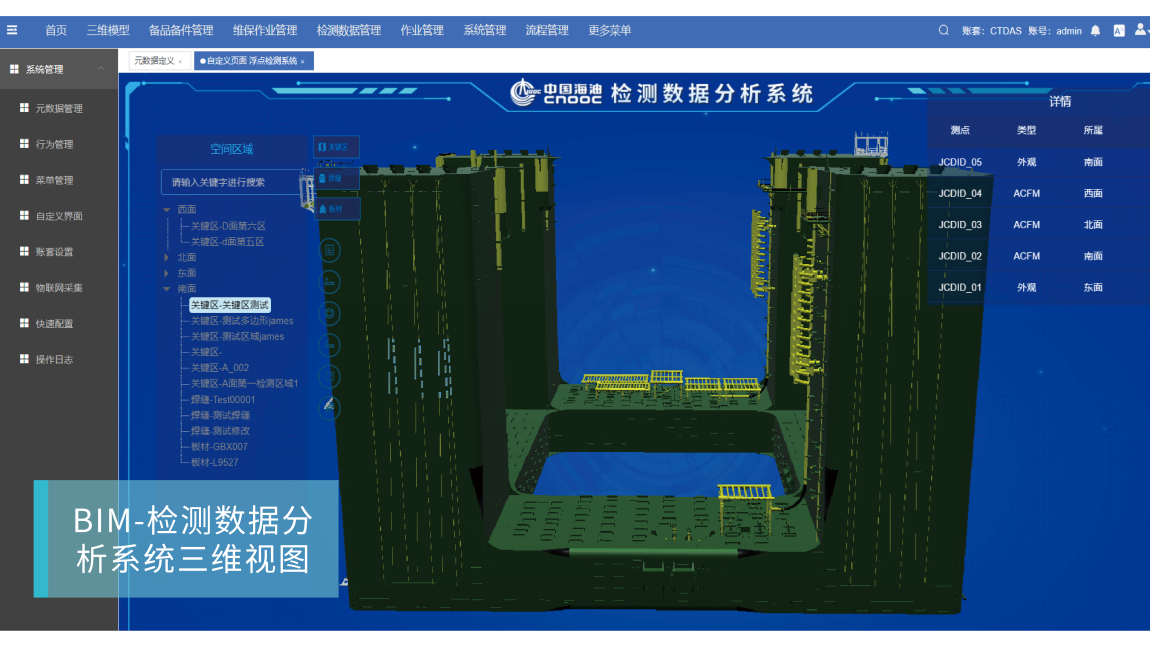This screenshot has height=647, width=1150.
Task: Open the search magnifier in the top bar
Action: [943, 30]
